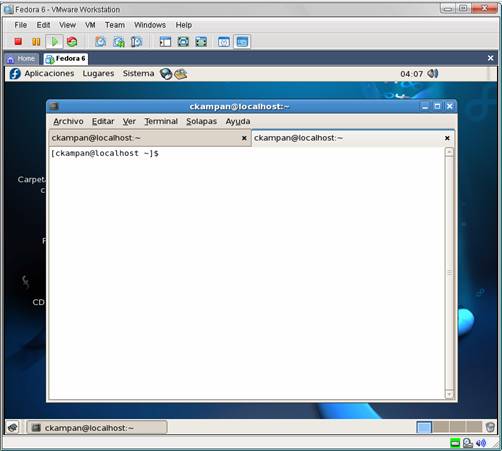Toggle the sidebar view toolbar icon
The width and height of the screenshot is (502, 451).
point(165,42)
